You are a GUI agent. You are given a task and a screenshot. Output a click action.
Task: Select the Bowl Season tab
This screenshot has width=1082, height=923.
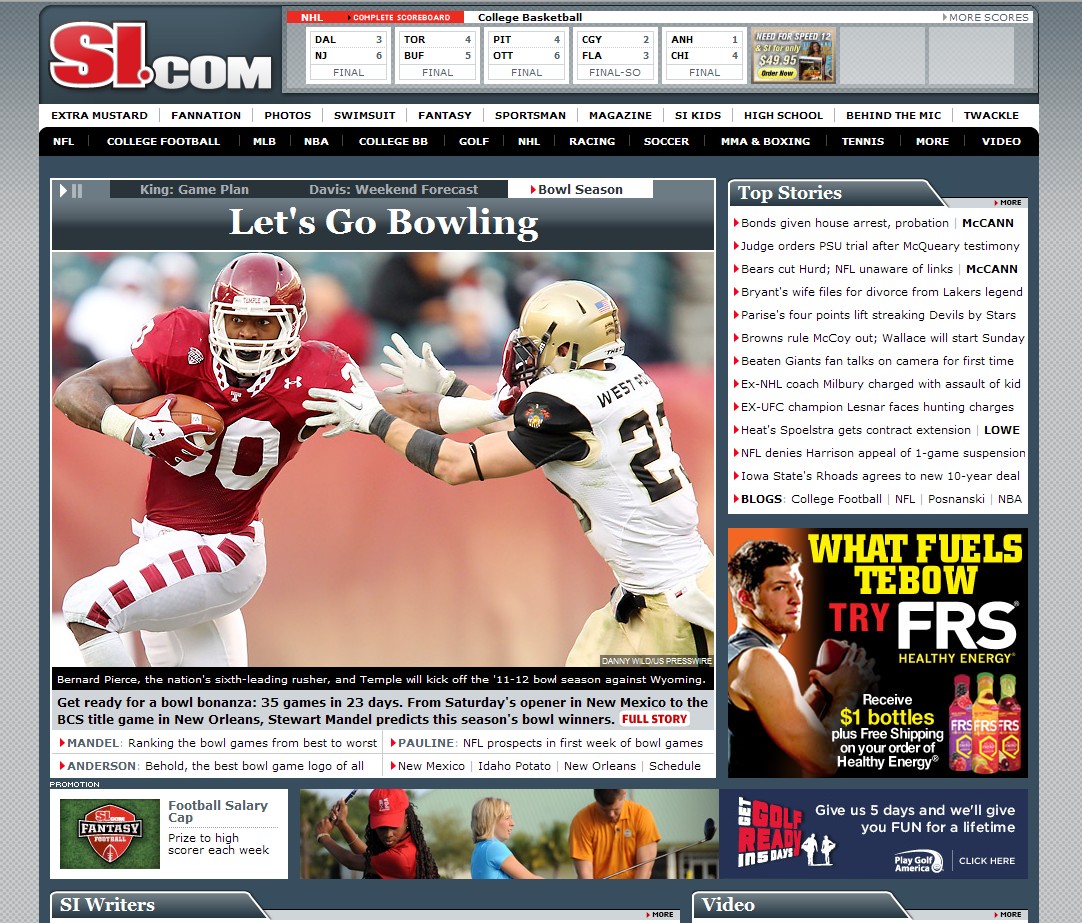(580, 190)
